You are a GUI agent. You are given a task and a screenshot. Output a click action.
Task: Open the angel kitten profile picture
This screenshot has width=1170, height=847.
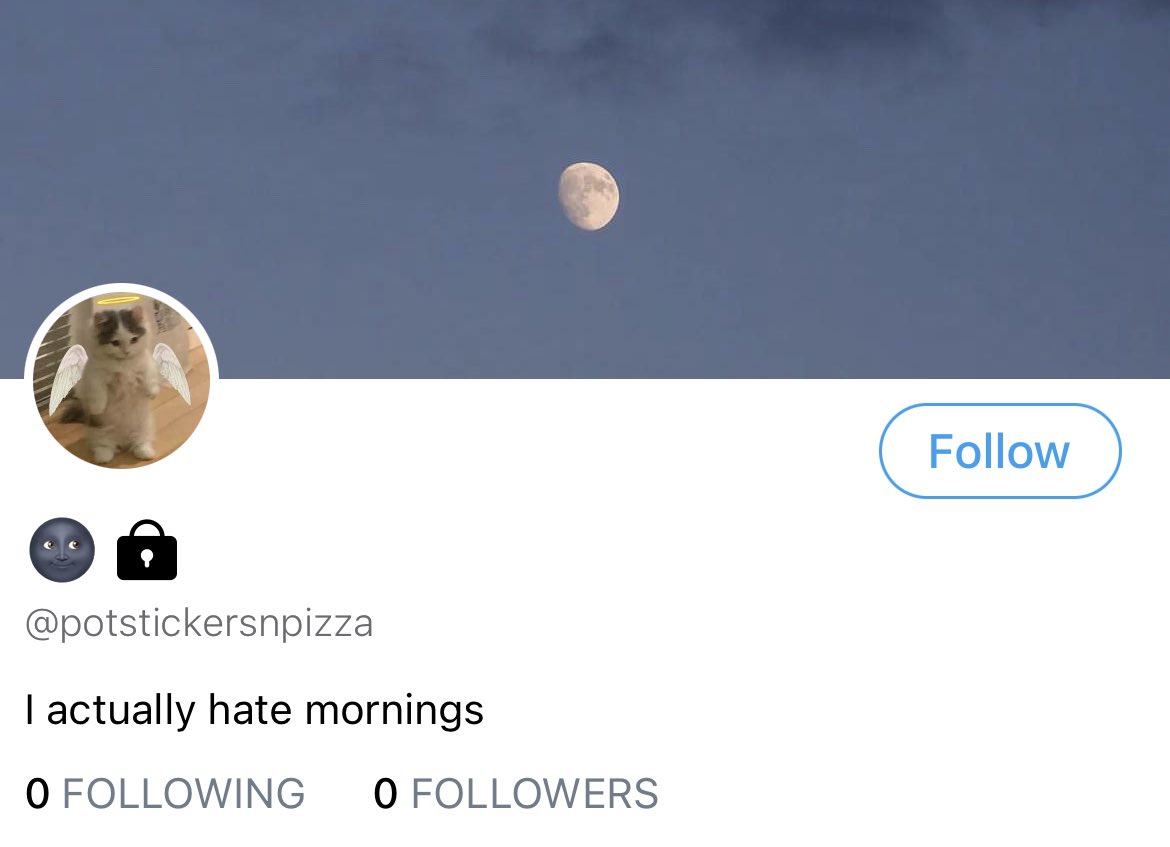tap(122, 380)
